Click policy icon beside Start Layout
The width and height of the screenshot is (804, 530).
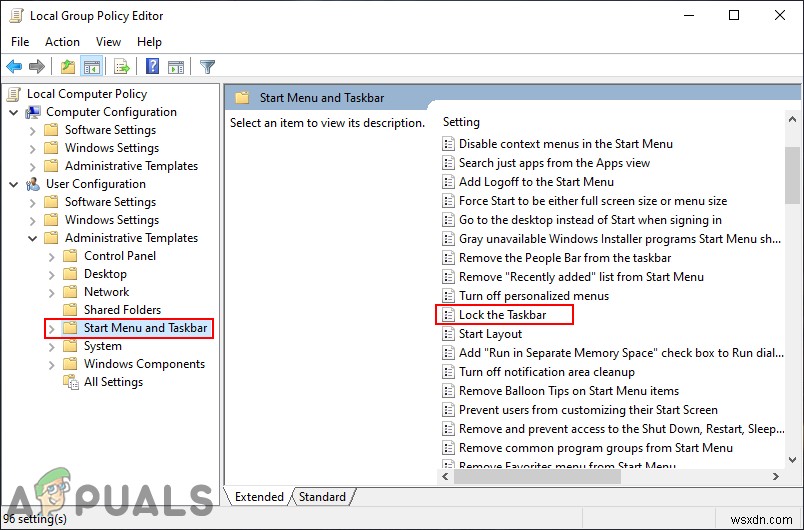[x=448, y=334]
